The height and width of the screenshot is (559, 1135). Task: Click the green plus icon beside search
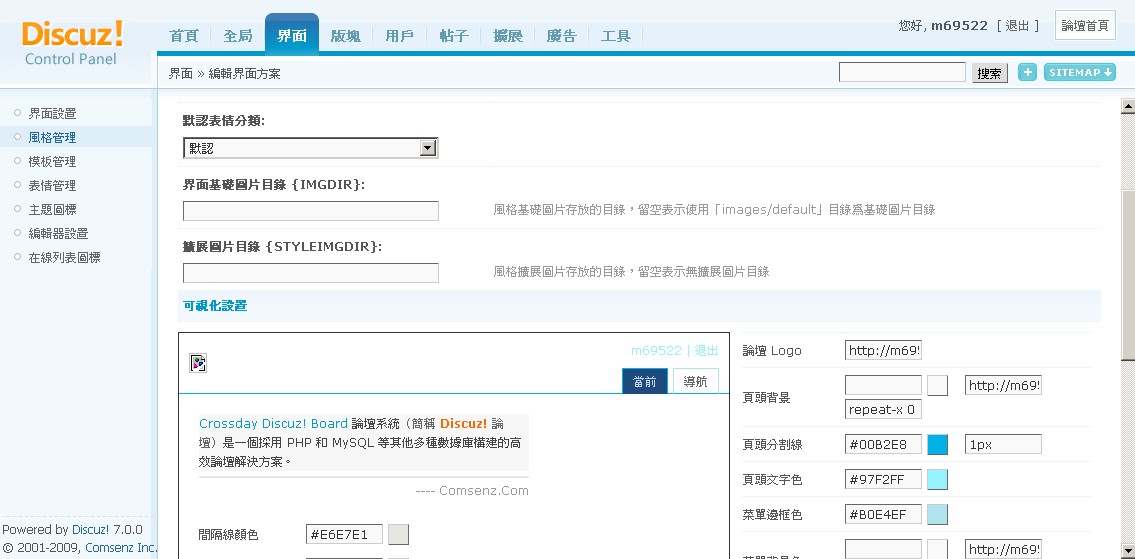coord(1027,72)
